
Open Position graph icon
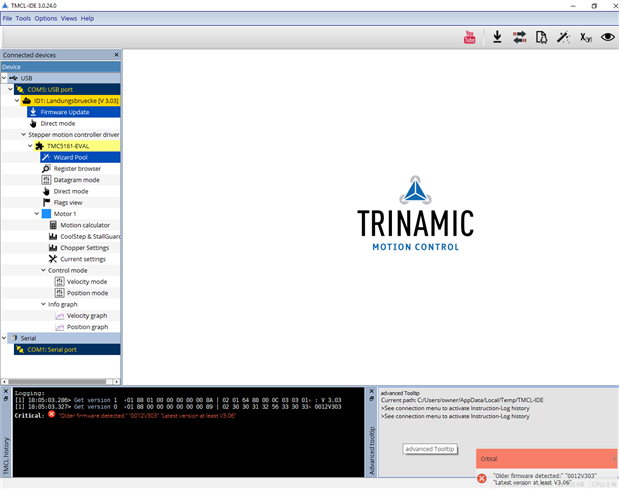click(x=60, y=327)
